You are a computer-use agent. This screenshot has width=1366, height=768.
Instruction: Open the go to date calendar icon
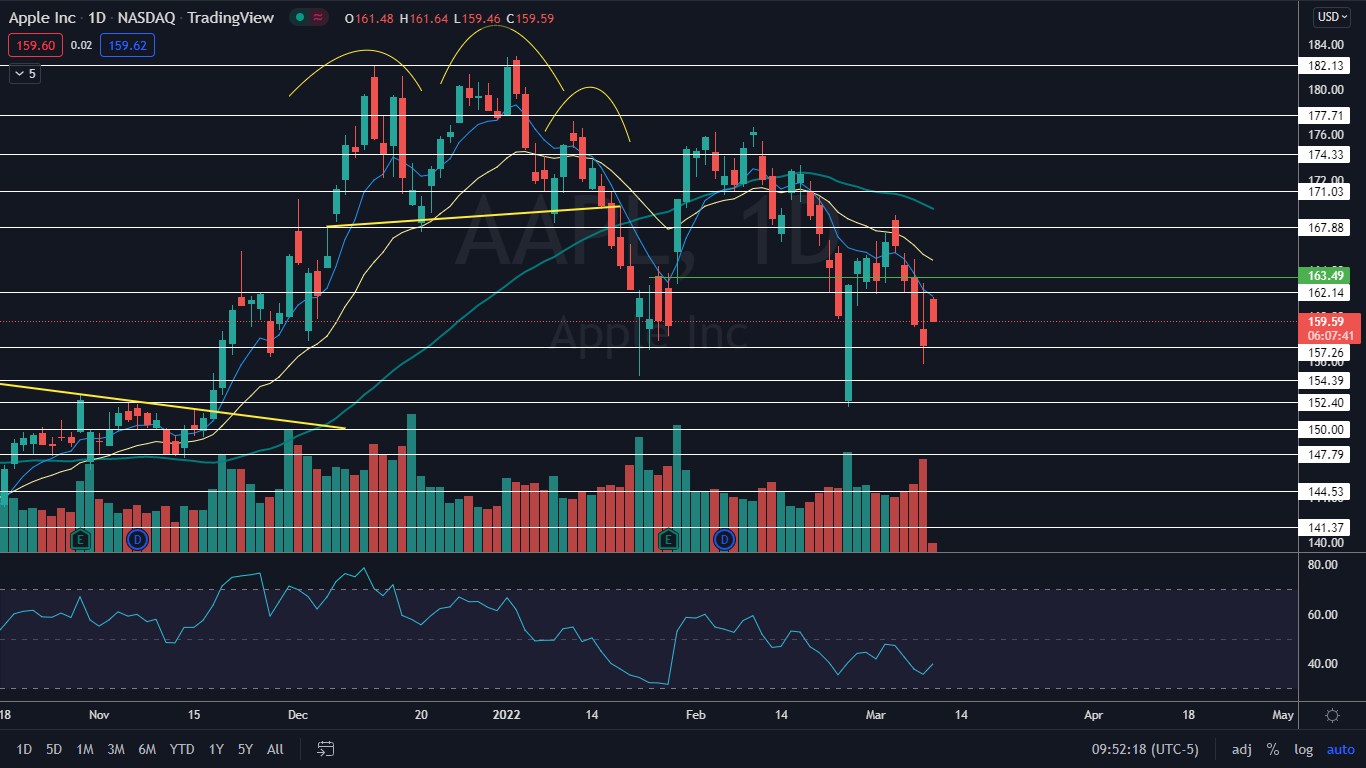[x=325, y=748]
